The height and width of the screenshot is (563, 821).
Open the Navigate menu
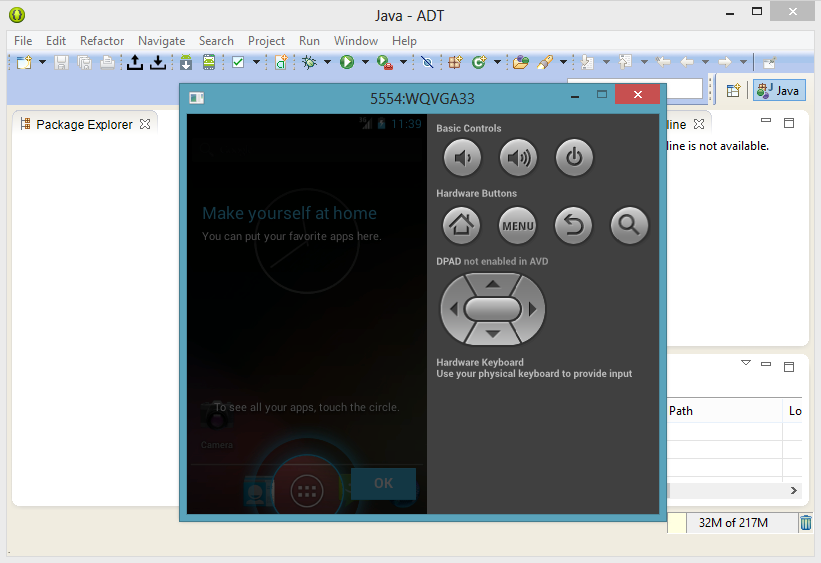(x=162, y=41)
